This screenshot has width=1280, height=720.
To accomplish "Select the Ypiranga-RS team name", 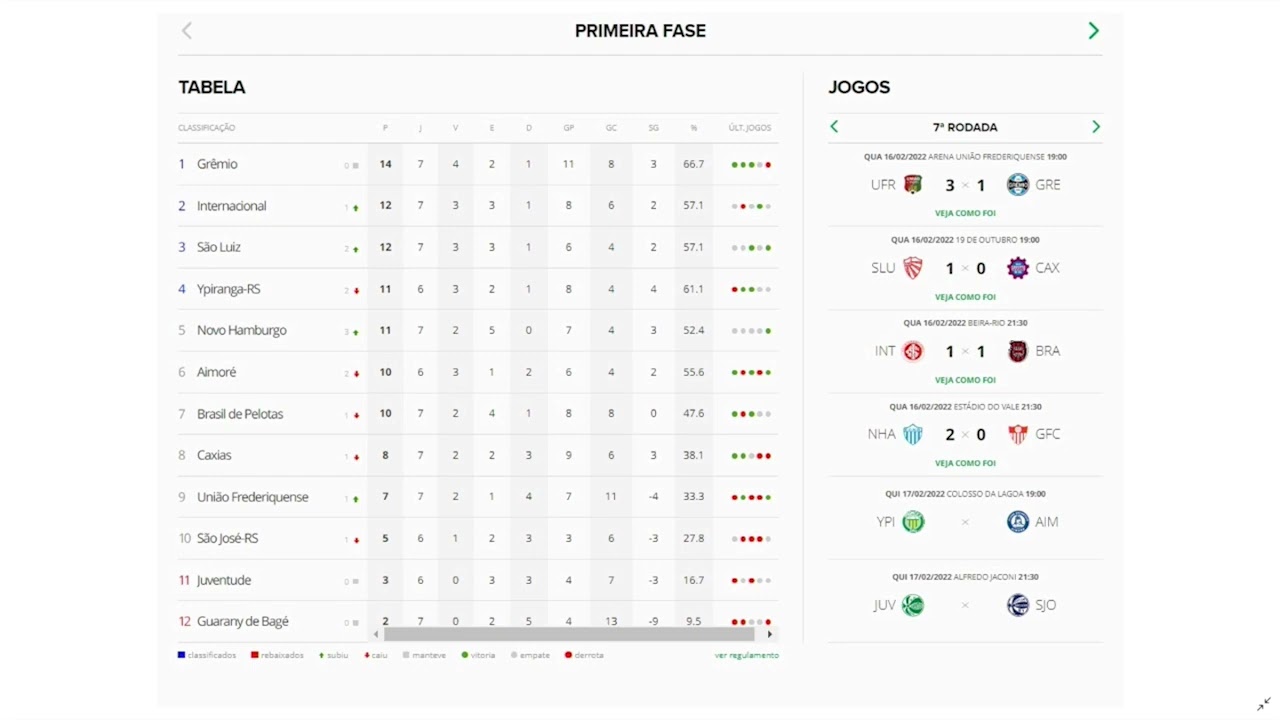I will 229,289.
